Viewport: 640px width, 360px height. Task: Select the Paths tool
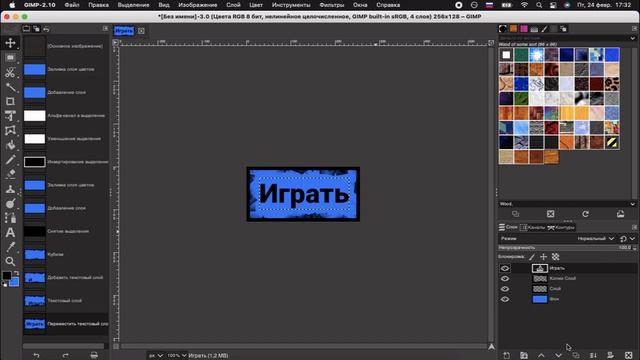click(x=10, y=218)
